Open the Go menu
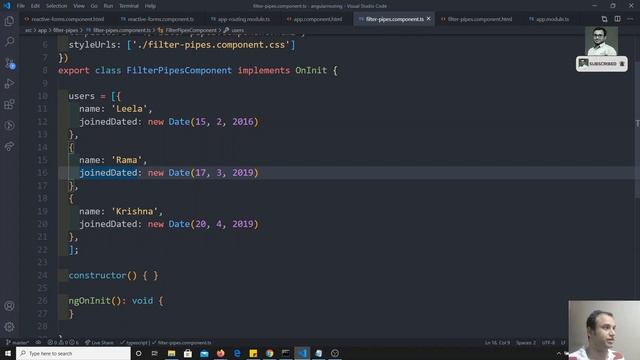640x360 pixels. 94,6
